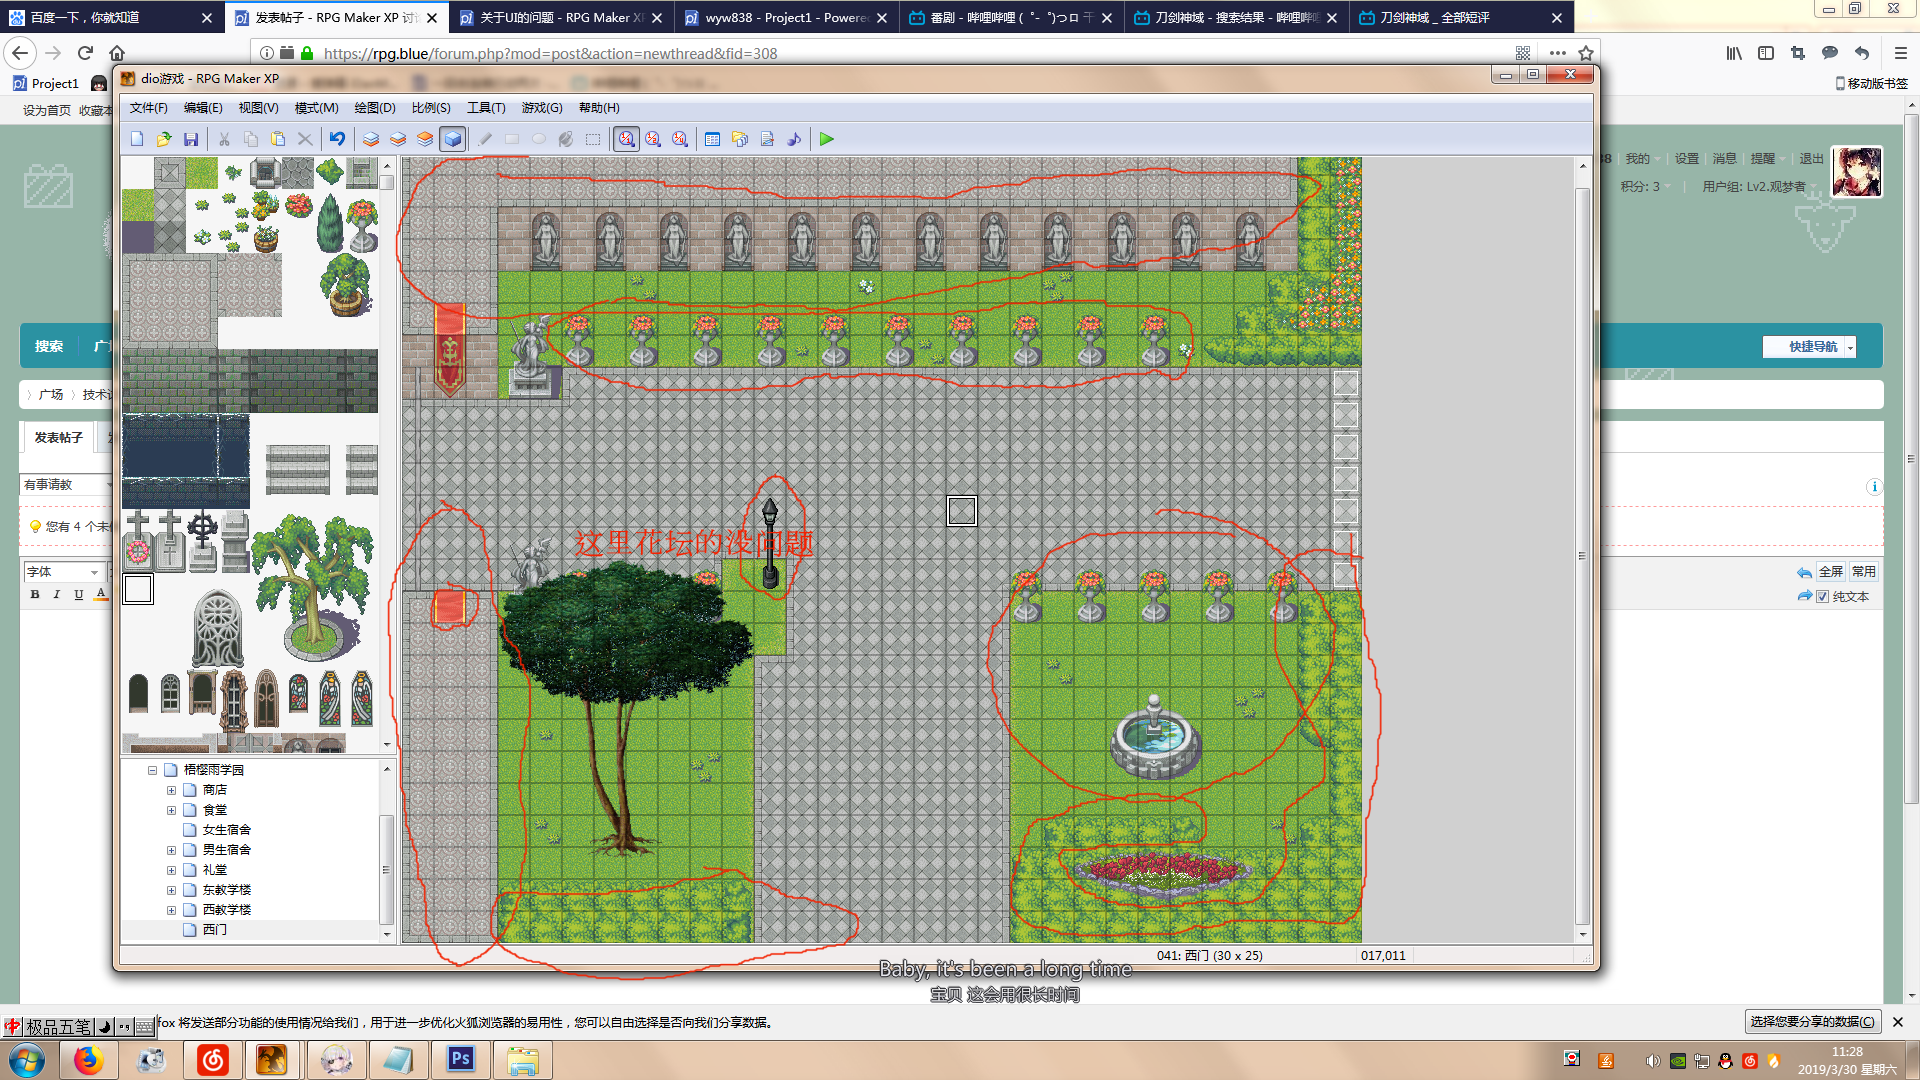Expand the 西教学楼 map node
The image size is (1920, 1080).
171,910
